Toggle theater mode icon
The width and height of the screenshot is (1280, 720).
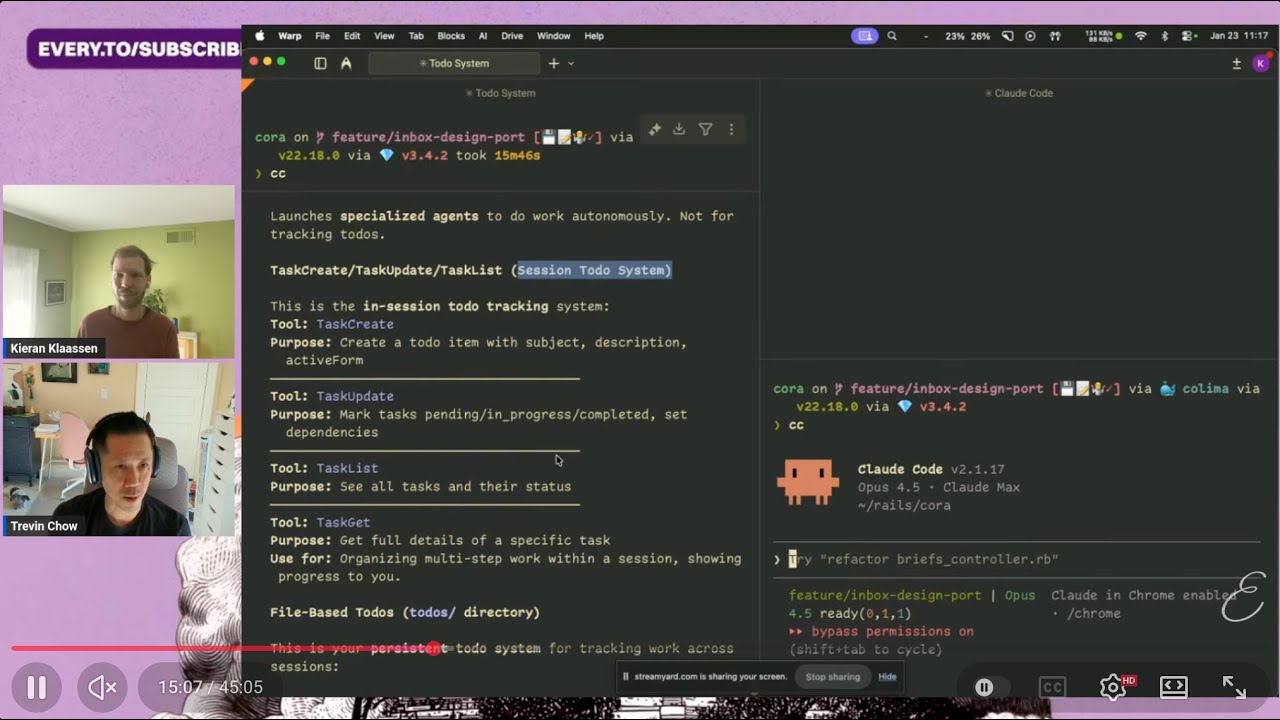pos(1174,687)
